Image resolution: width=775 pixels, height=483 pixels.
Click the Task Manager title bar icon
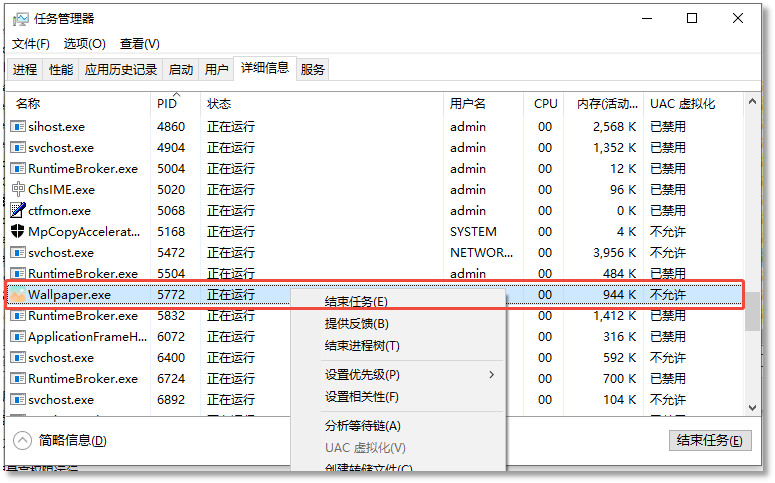(x=21, y=19)
